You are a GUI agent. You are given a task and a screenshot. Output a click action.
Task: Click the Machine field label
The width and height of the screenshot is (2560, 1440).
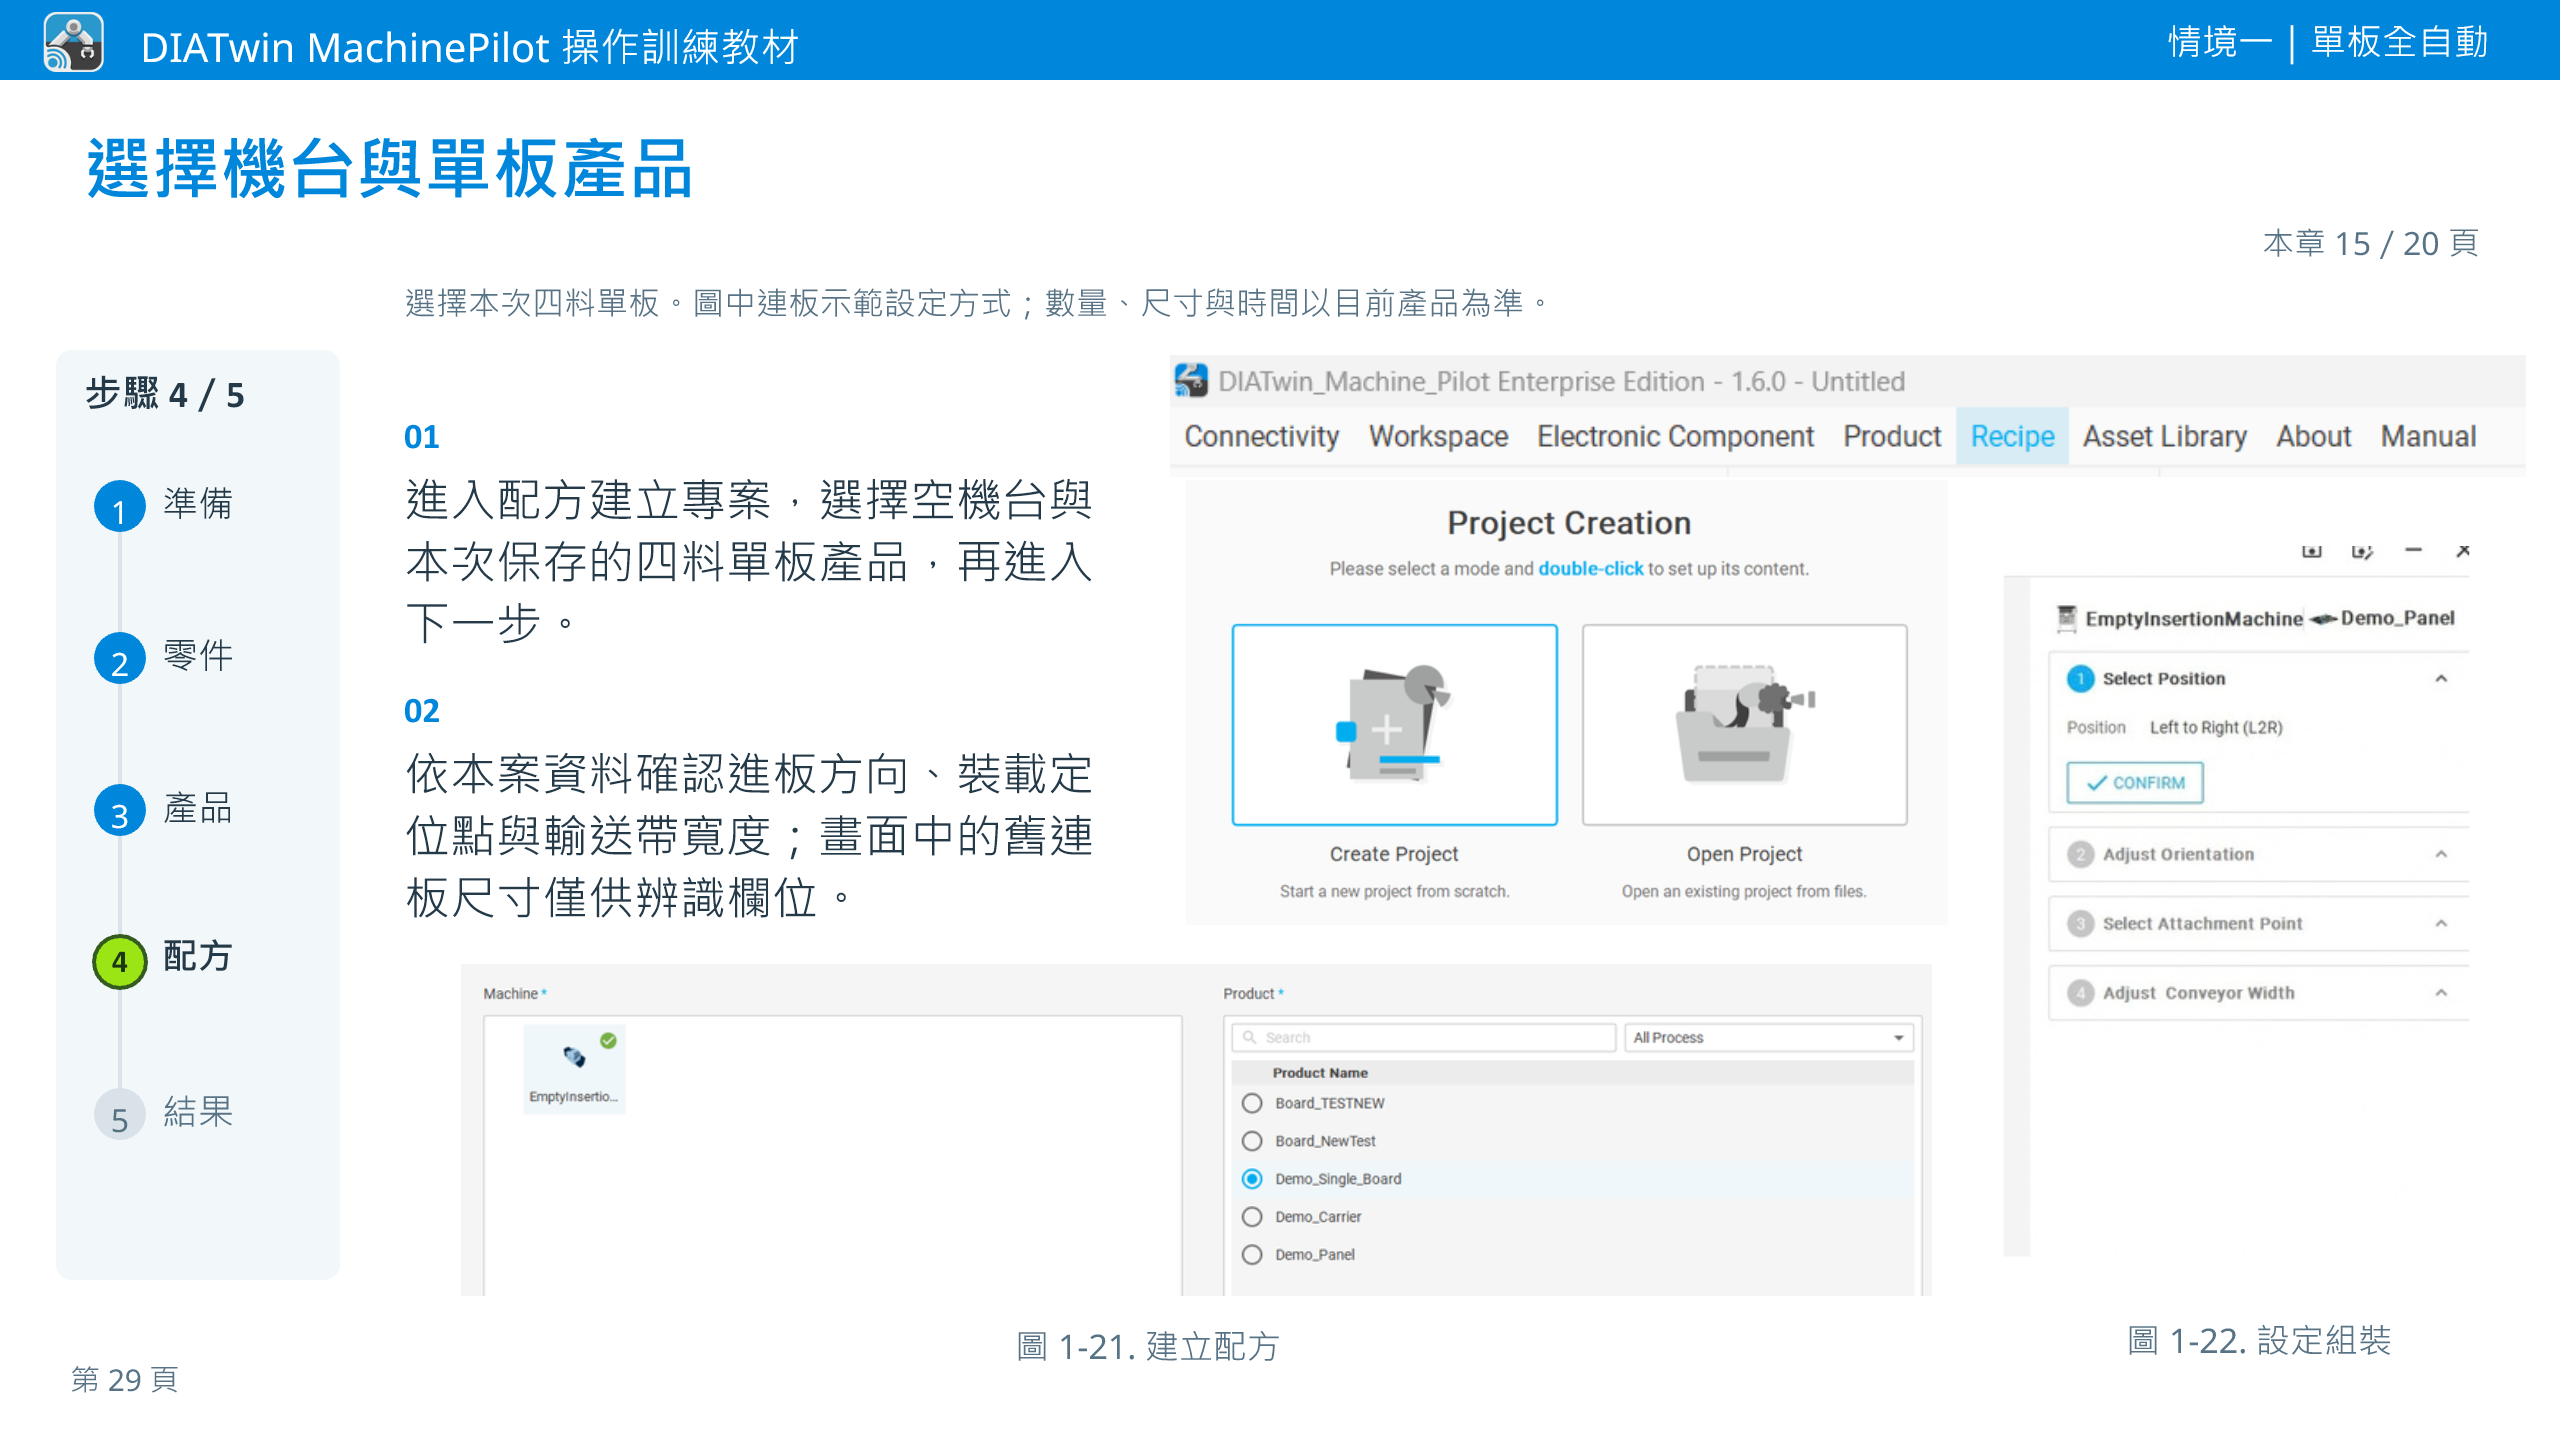pyautogui.click(x=514, y=993)
